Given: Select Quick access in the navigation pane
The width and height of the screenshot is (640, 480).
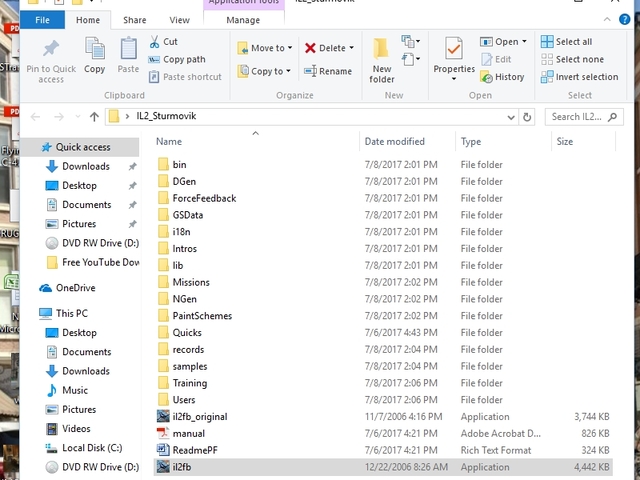Looking at the screenshot, I should [x=80, y=147].
